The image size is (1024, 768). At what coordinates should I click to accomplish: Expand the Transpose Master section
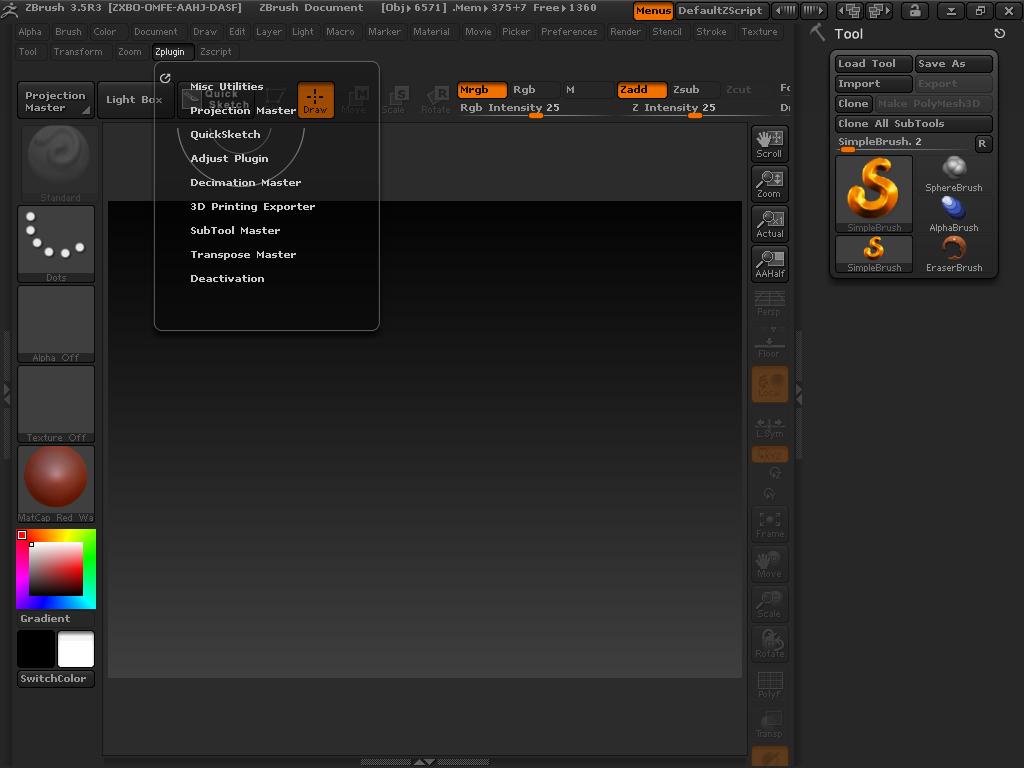coord(243,255)
